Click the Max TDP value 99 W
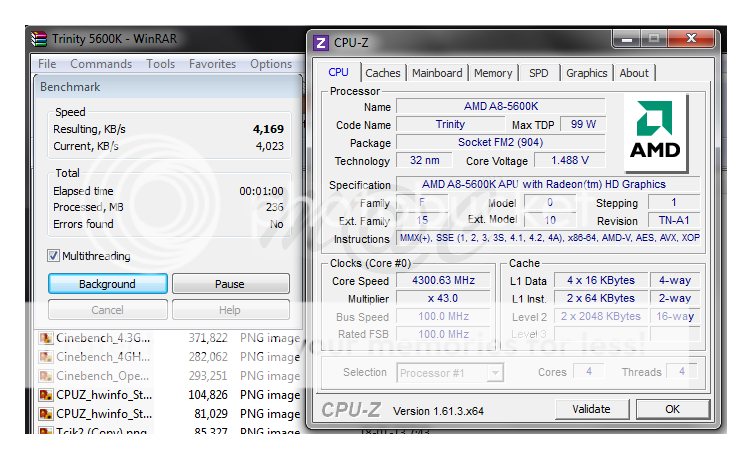 click(x=583, y=124)
